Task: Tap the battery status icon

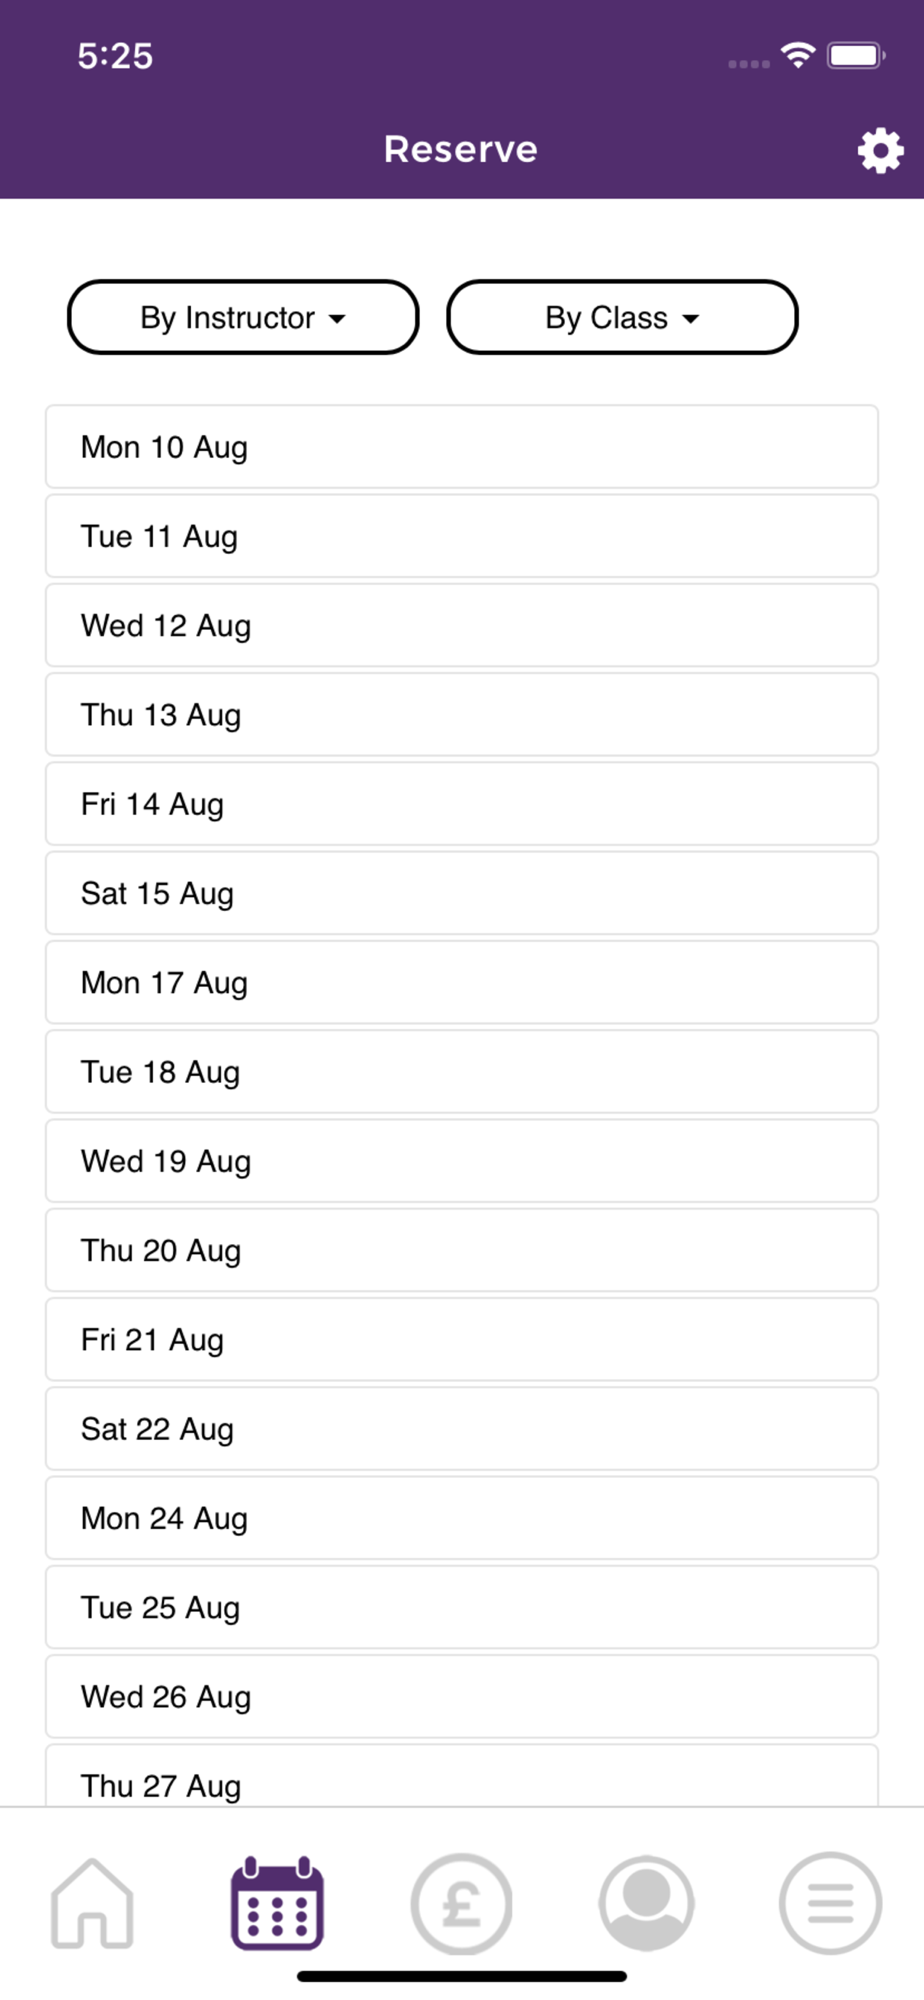Action: pyautogui.click(x=856, y=55)
